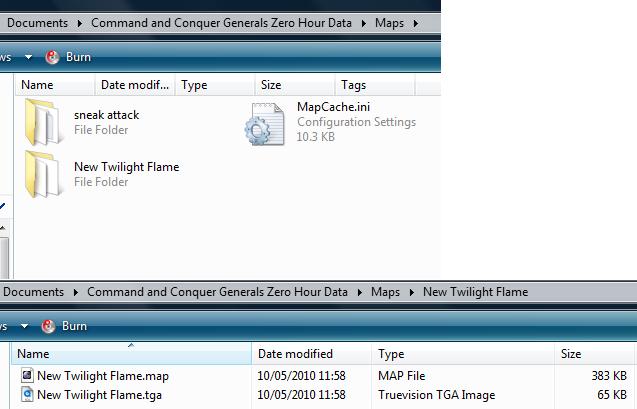Sort by full Date modified header in lower window

(295, 354)
